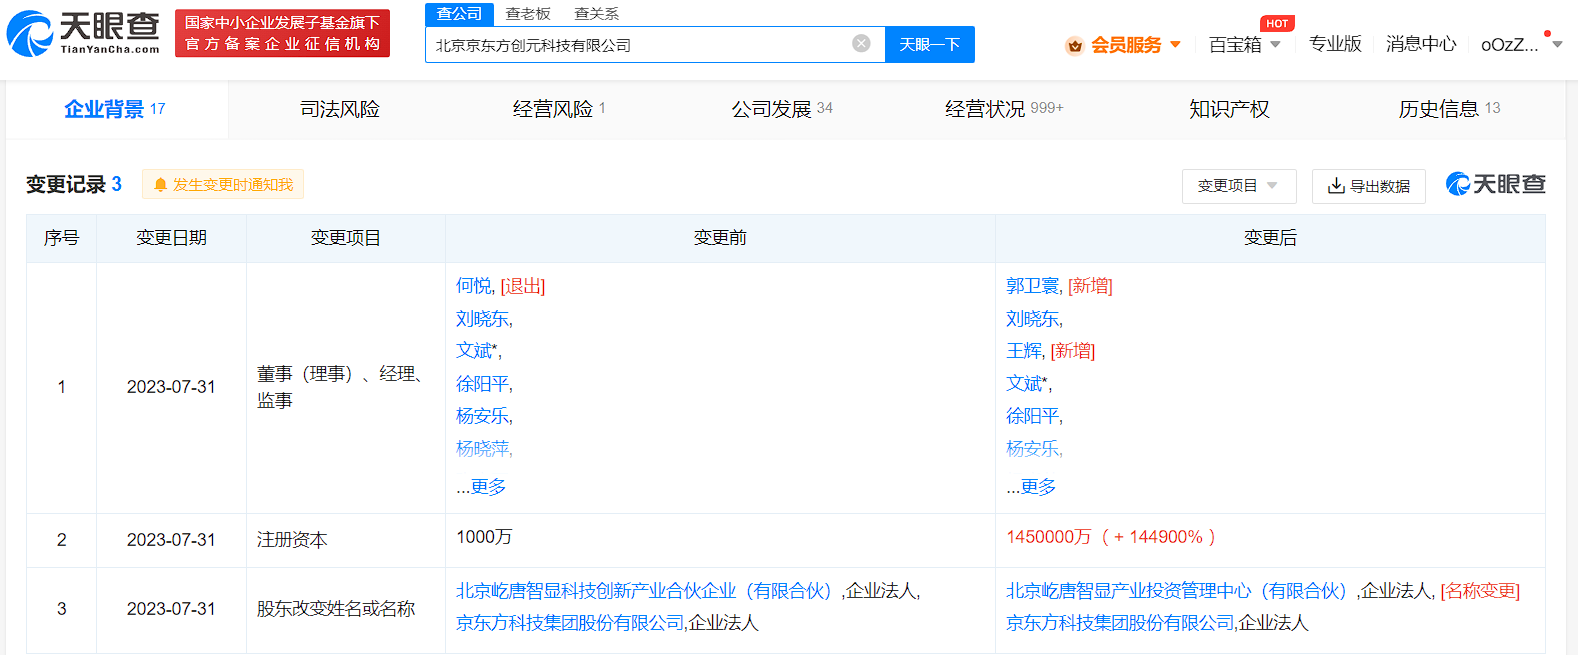Select the 公司发展 tab
Screen dimensions: 1578x655
[782, 109]
